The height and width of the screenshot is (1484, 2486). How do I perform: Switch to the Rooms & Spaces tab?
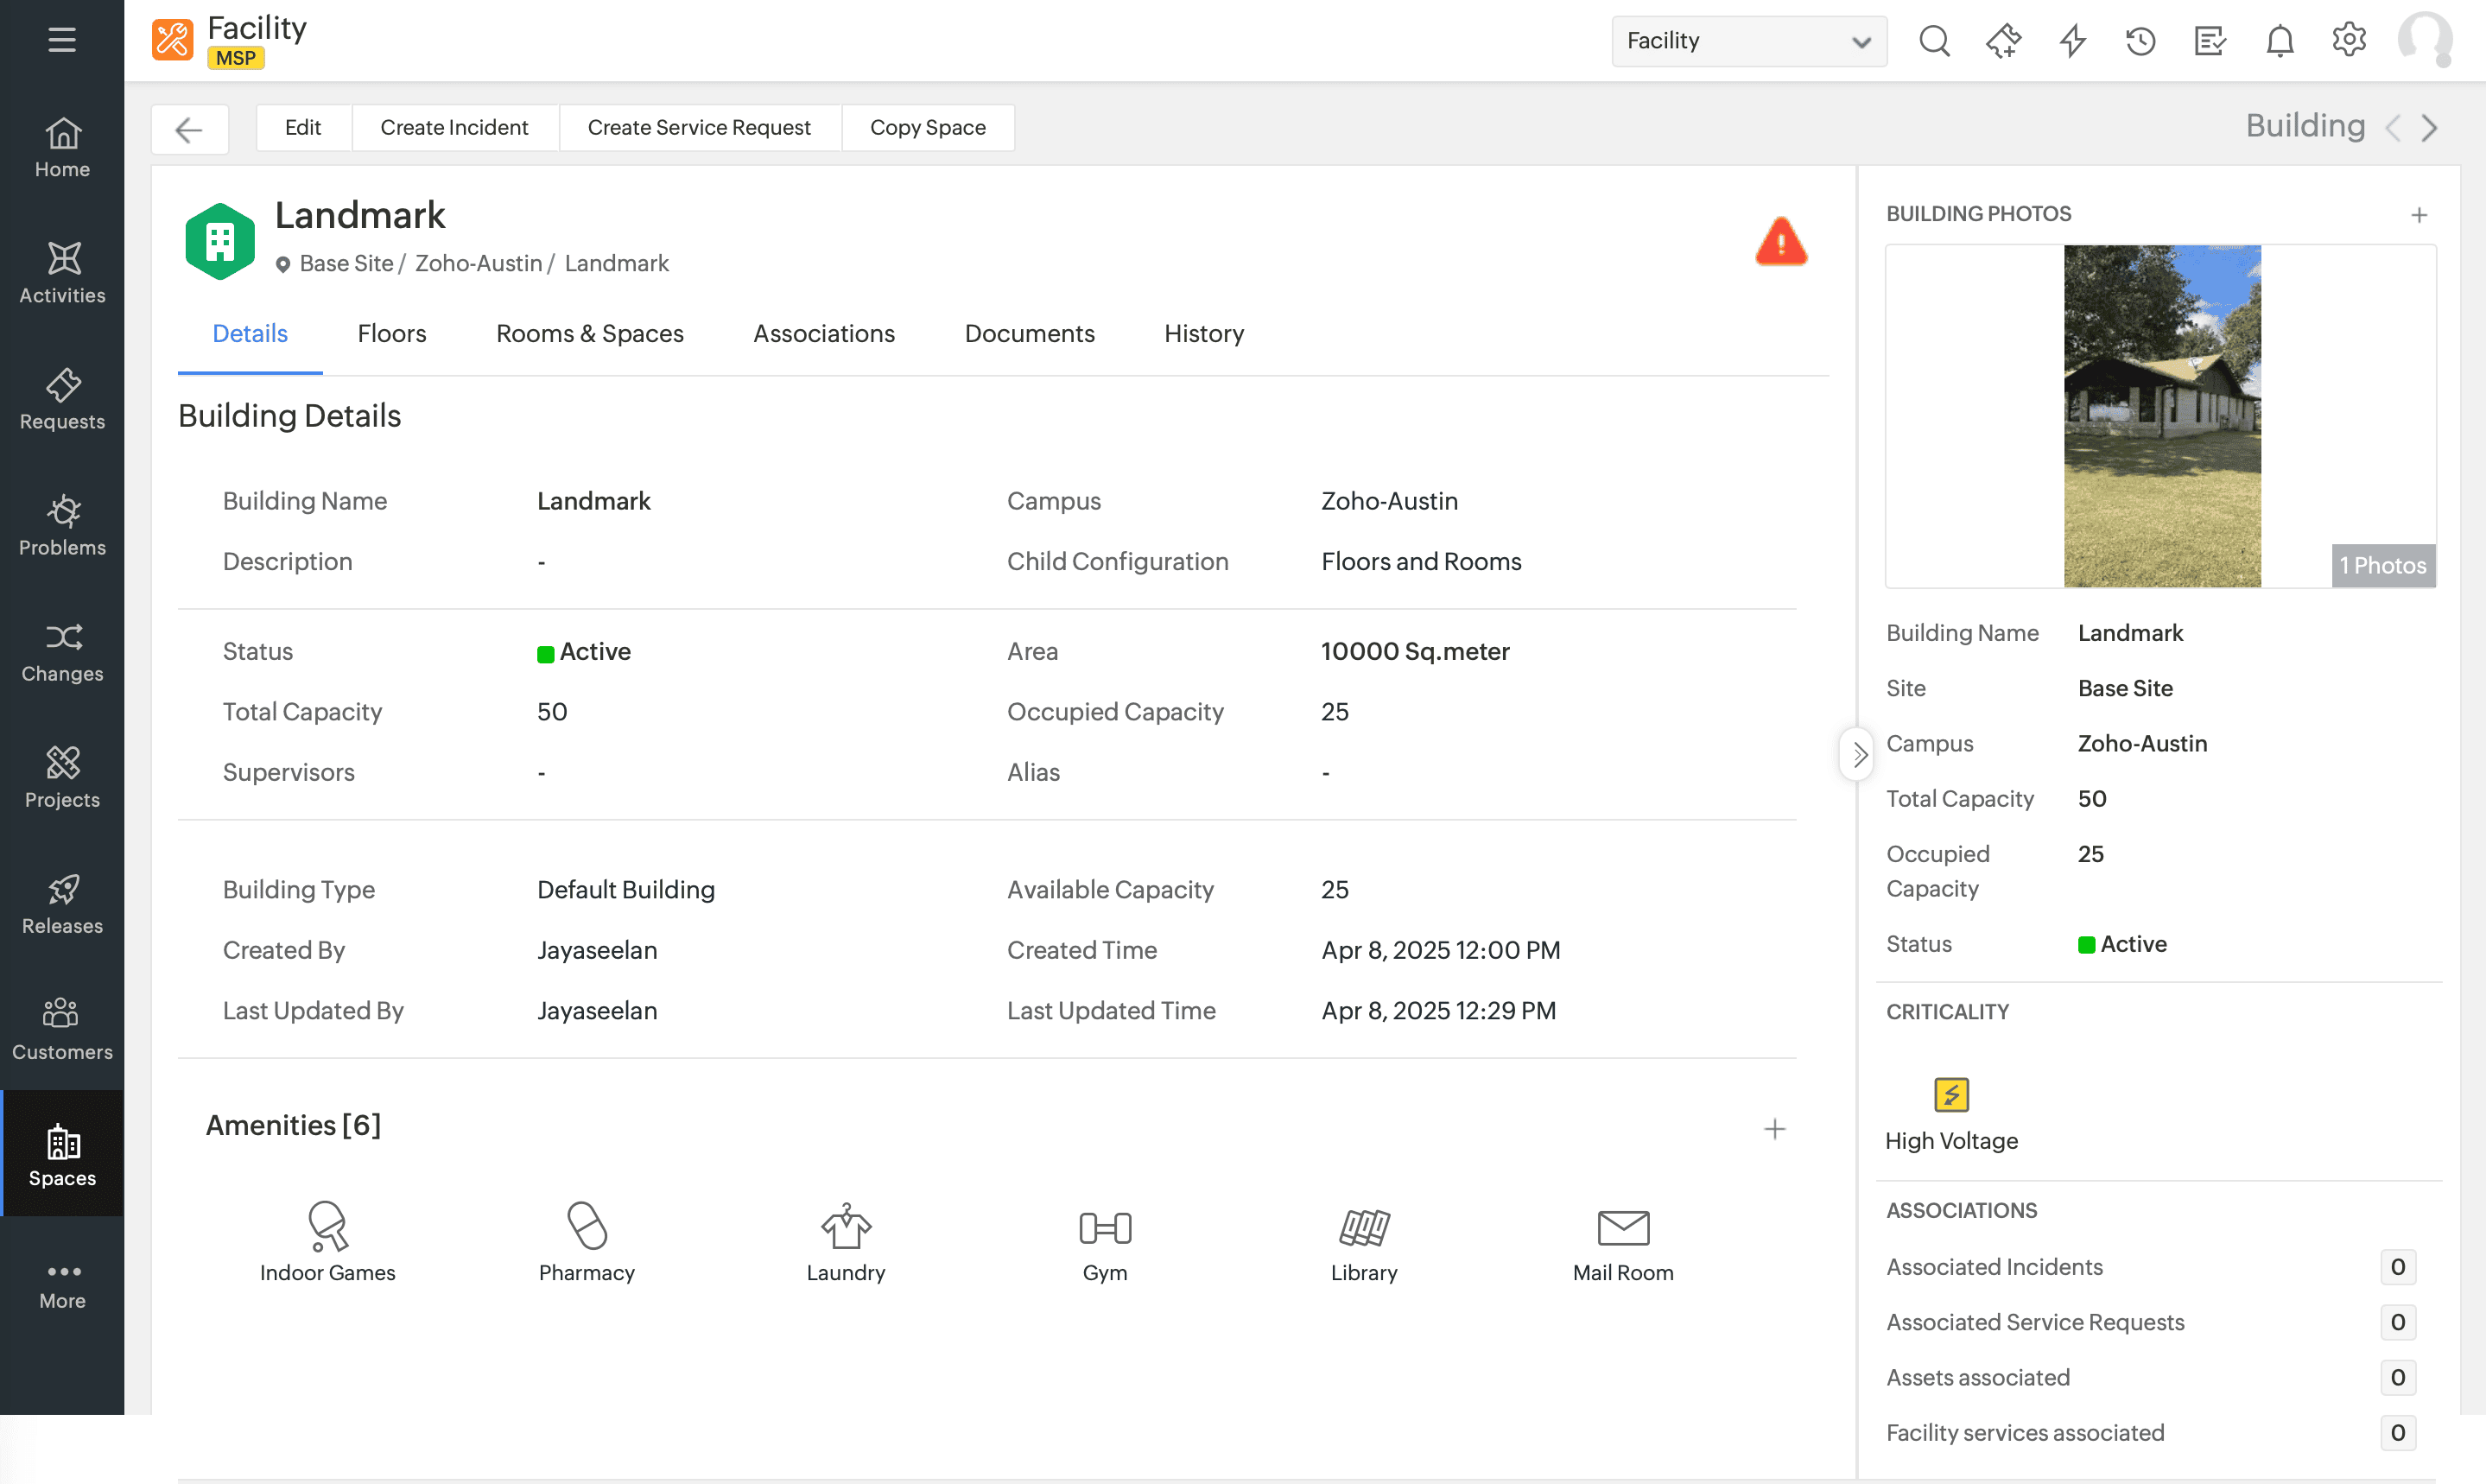tap(589, 334)
